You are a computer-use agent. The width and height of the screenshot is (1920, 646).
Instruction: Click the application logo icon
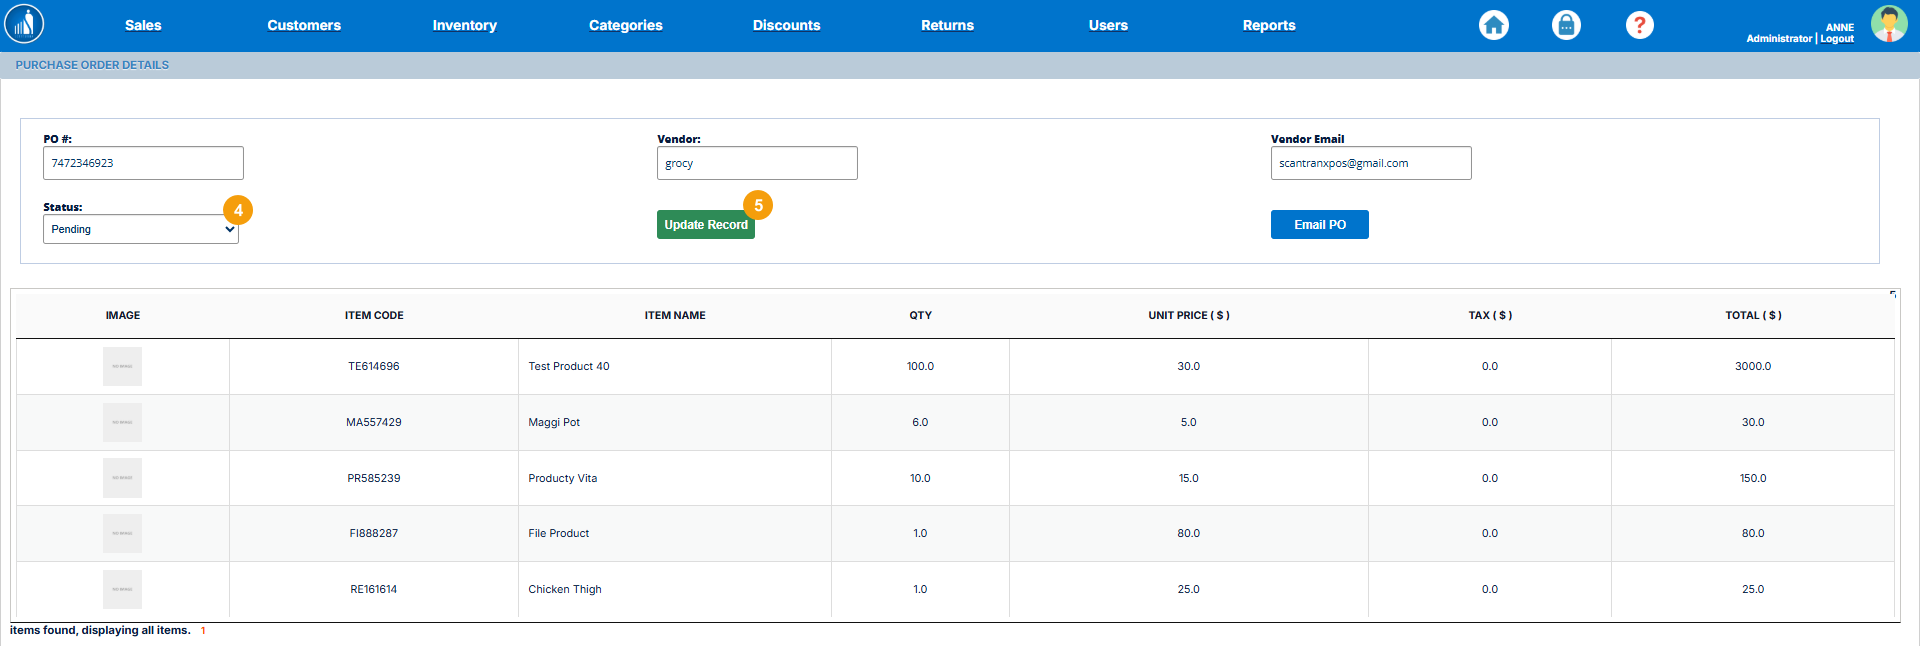pos(24,24)
